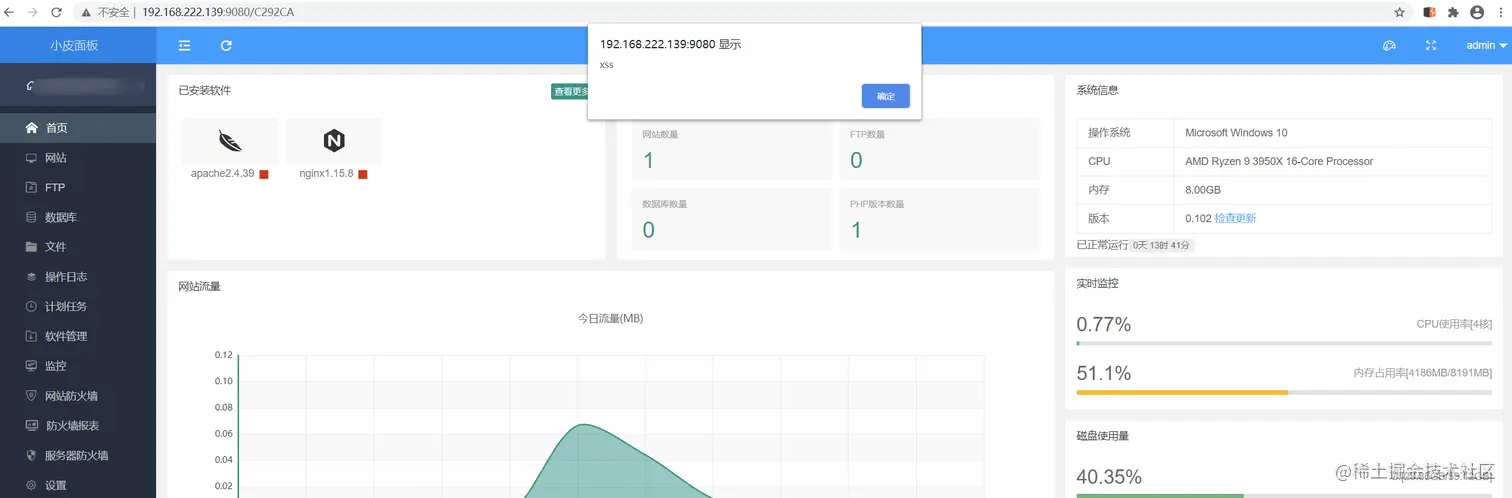Click the nginx1.15.8 label
The width and height of the screenshot is (1512, 498).
tap(326, 173)
